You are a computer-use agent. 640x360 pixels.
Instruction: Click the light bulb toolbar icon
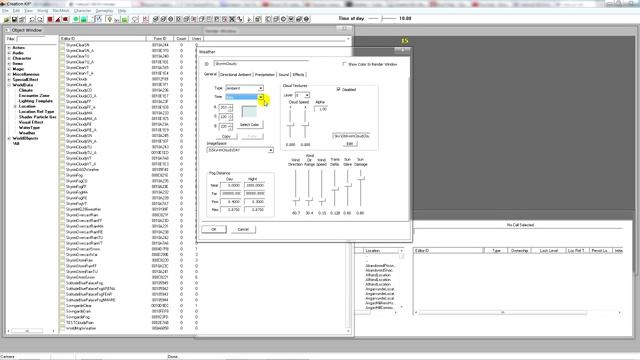click(109, 19)
